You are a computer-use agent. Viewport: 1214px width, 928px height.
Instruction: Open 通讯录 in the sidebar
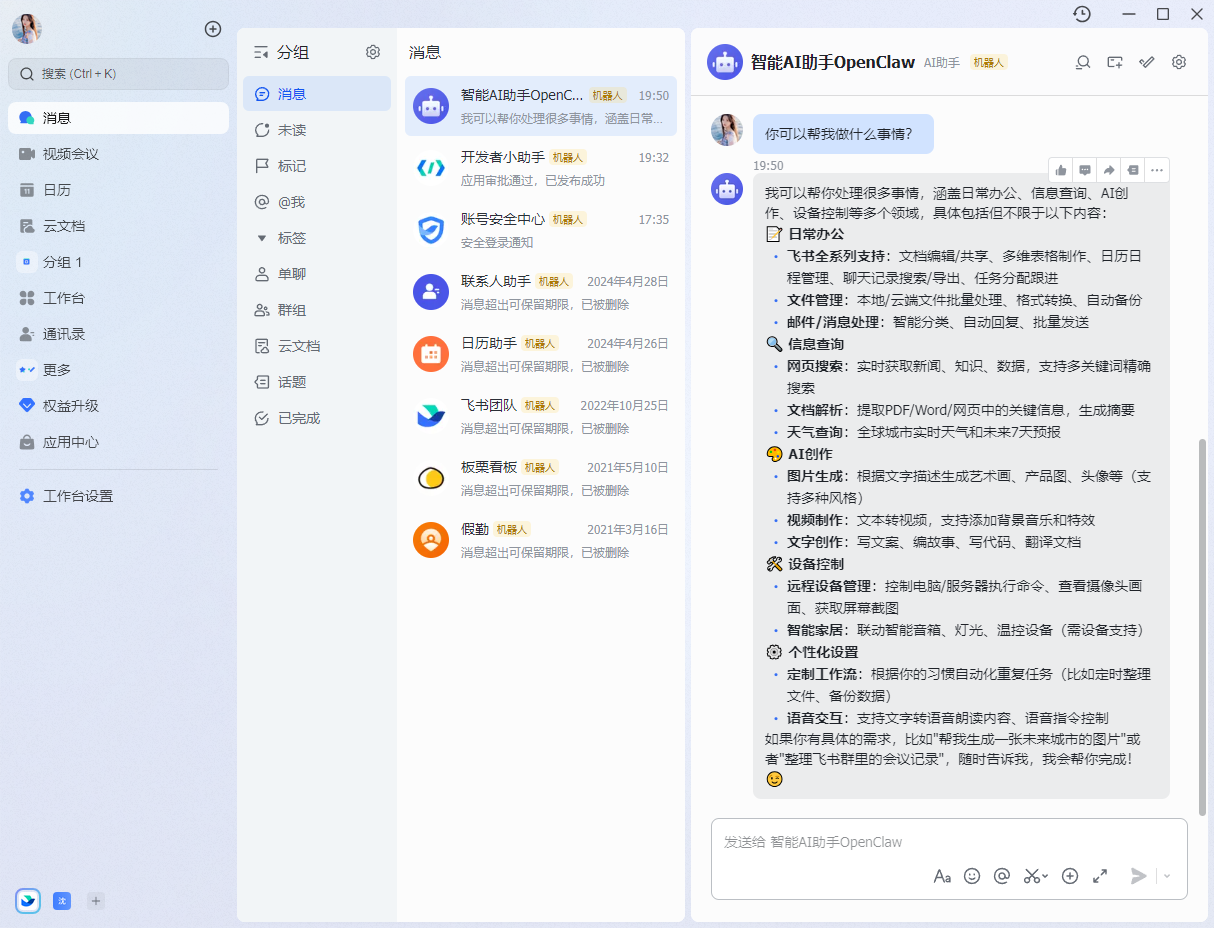(x=118, y=334)
